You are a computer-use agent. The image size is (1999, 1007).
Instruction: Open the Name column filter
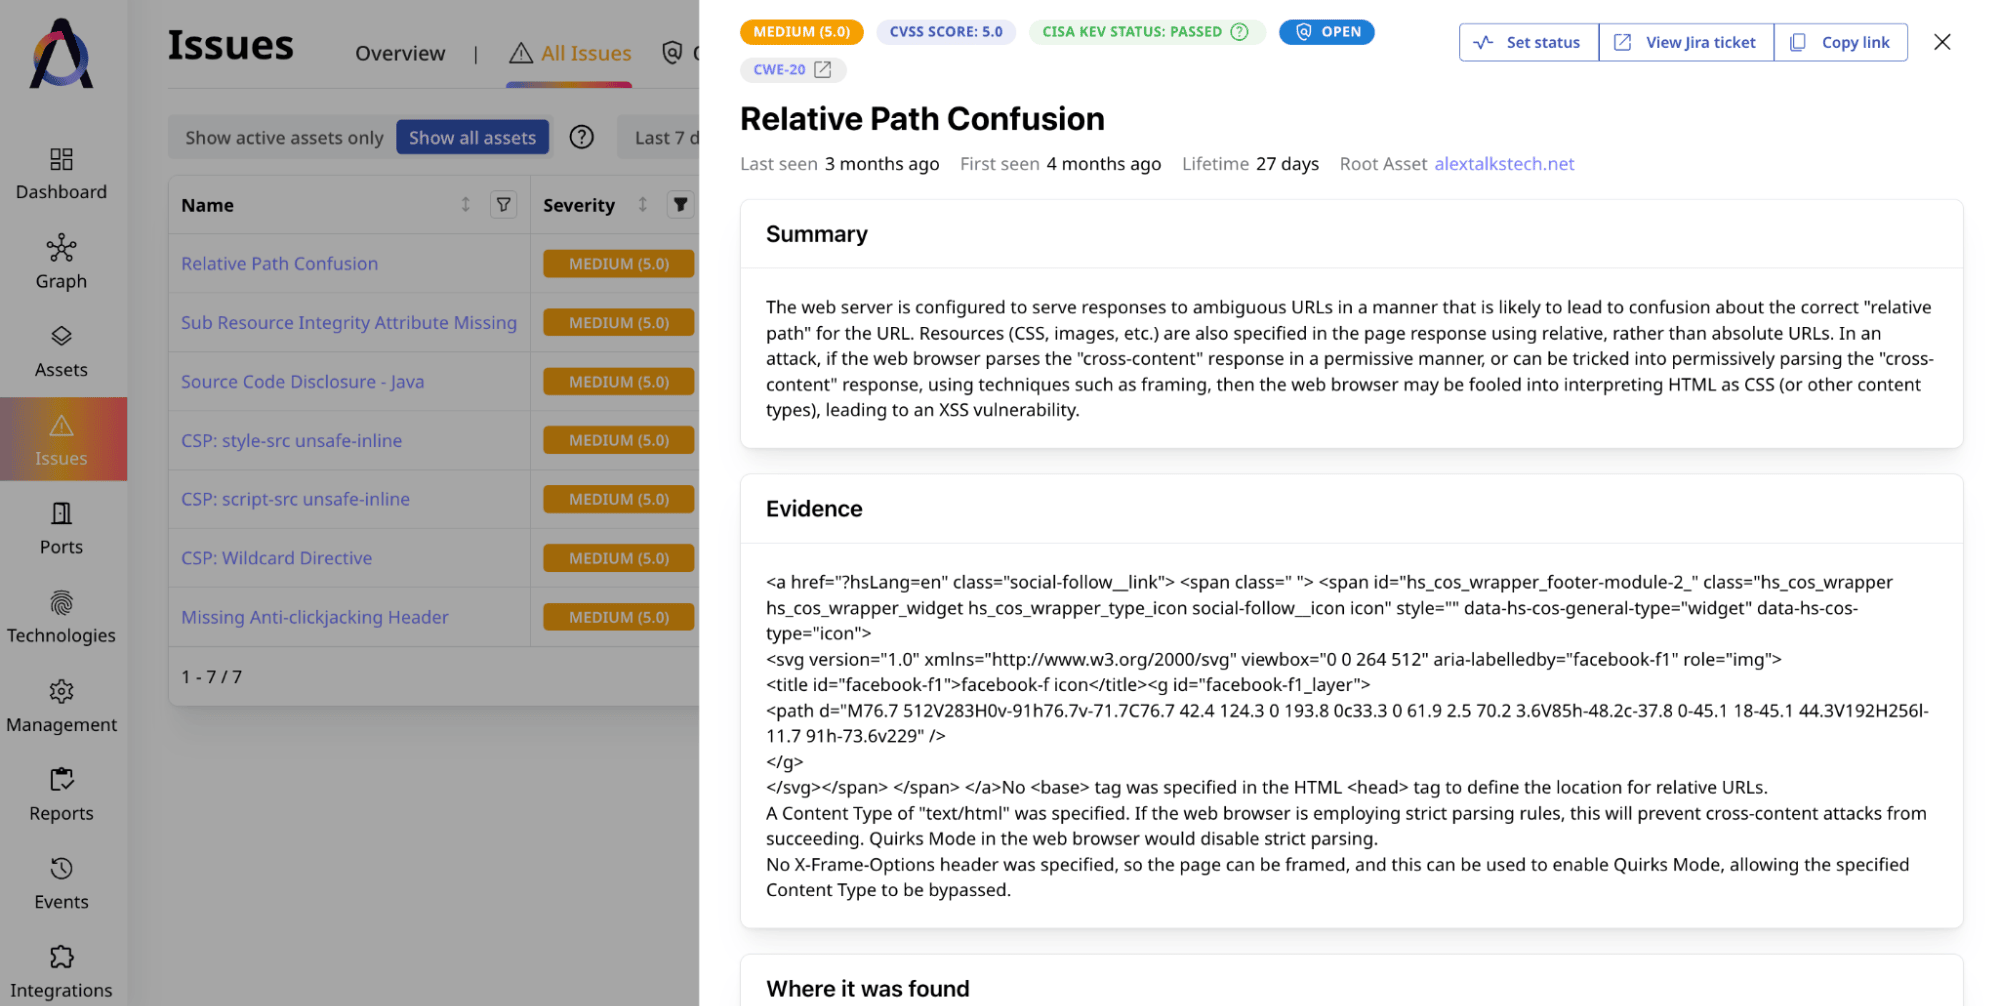click(504, 205)
